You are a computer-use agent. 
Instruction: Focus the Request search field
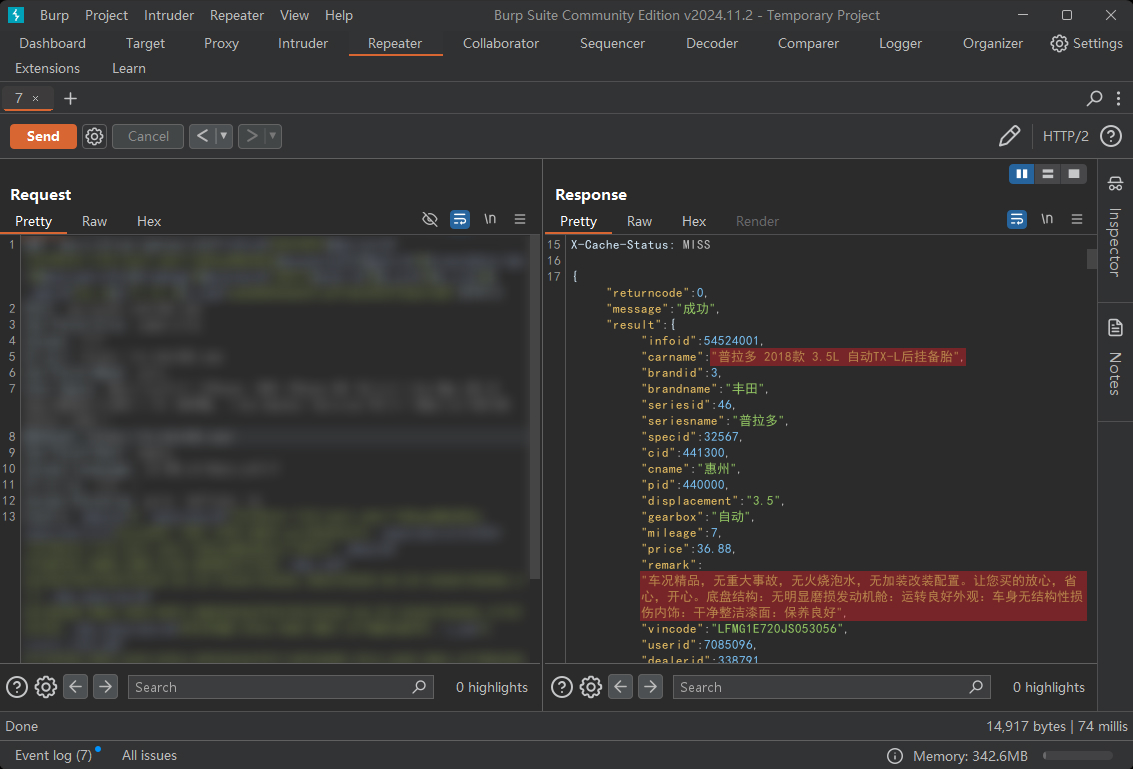[x=280, y=687]
